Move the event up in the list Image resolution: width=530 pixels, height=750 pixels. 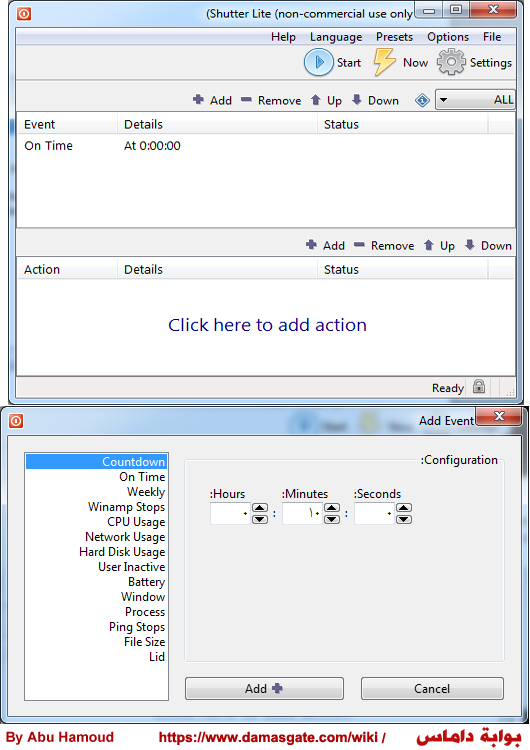tap(316, 99)
